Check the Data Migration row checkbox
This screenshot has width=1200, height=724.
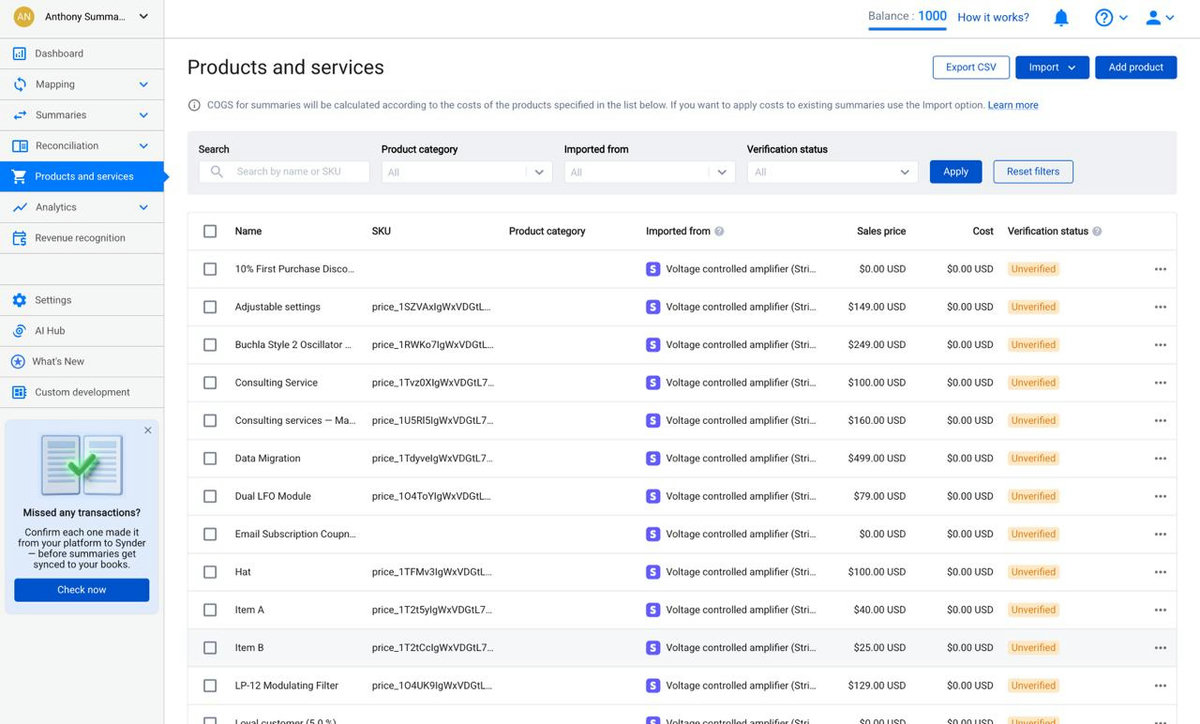click(210, 458)
